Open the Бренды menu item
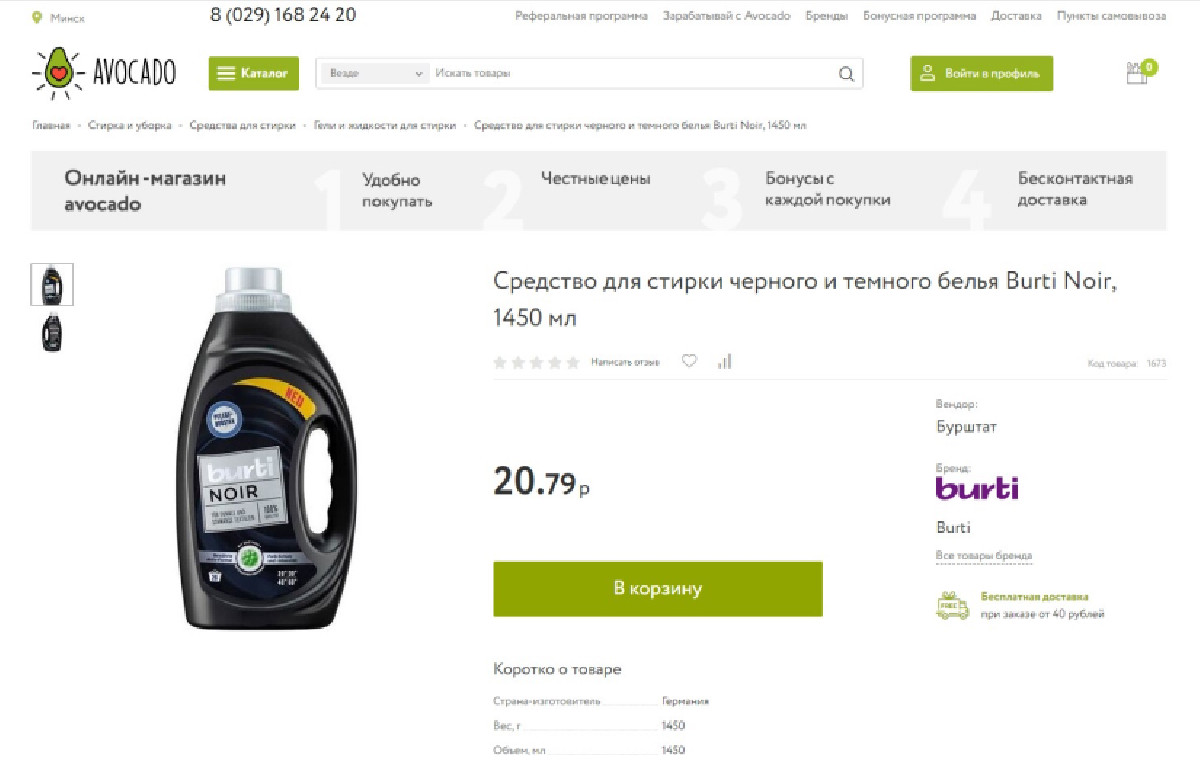1200x763 pixels. pos(827,16)
